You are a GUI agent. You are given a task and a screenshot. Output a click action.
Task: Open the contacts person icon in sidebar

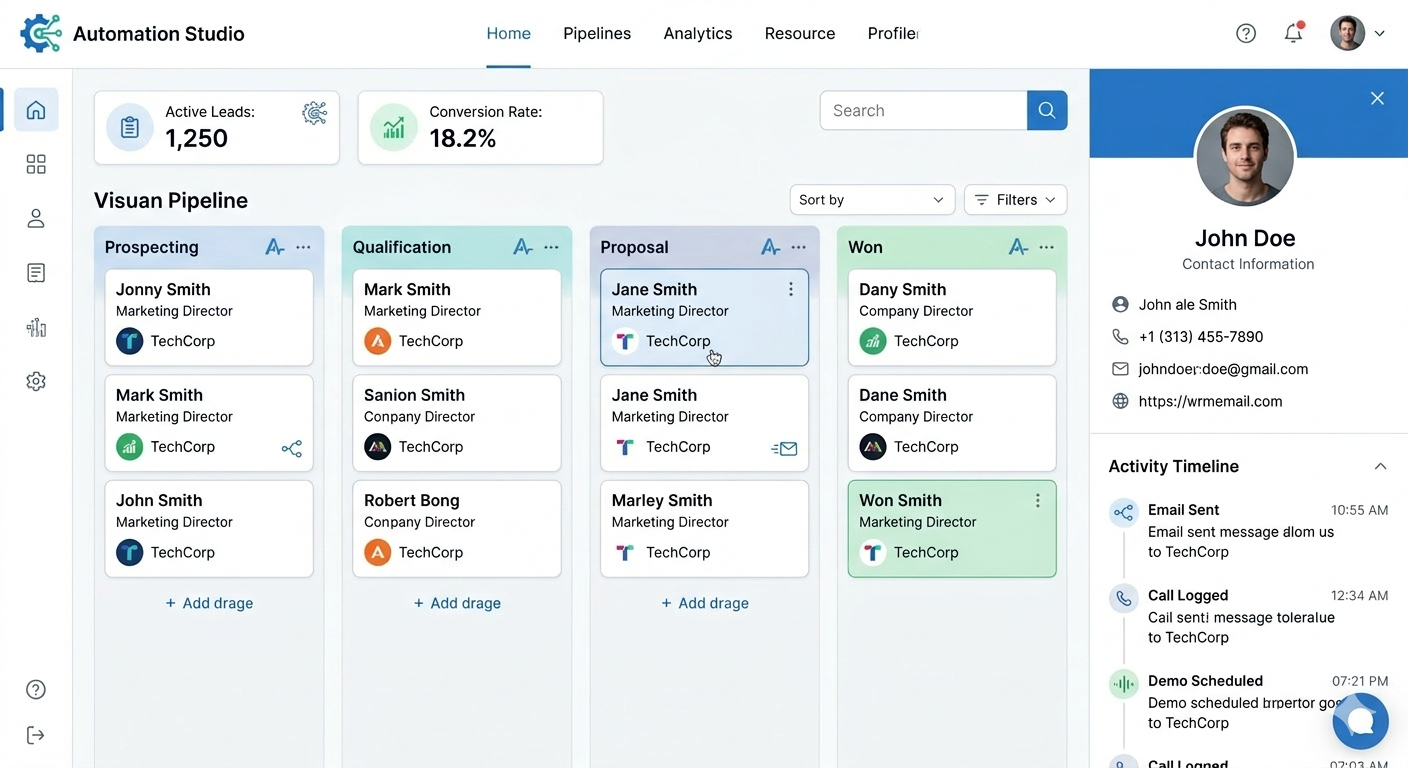click(36, 218)
